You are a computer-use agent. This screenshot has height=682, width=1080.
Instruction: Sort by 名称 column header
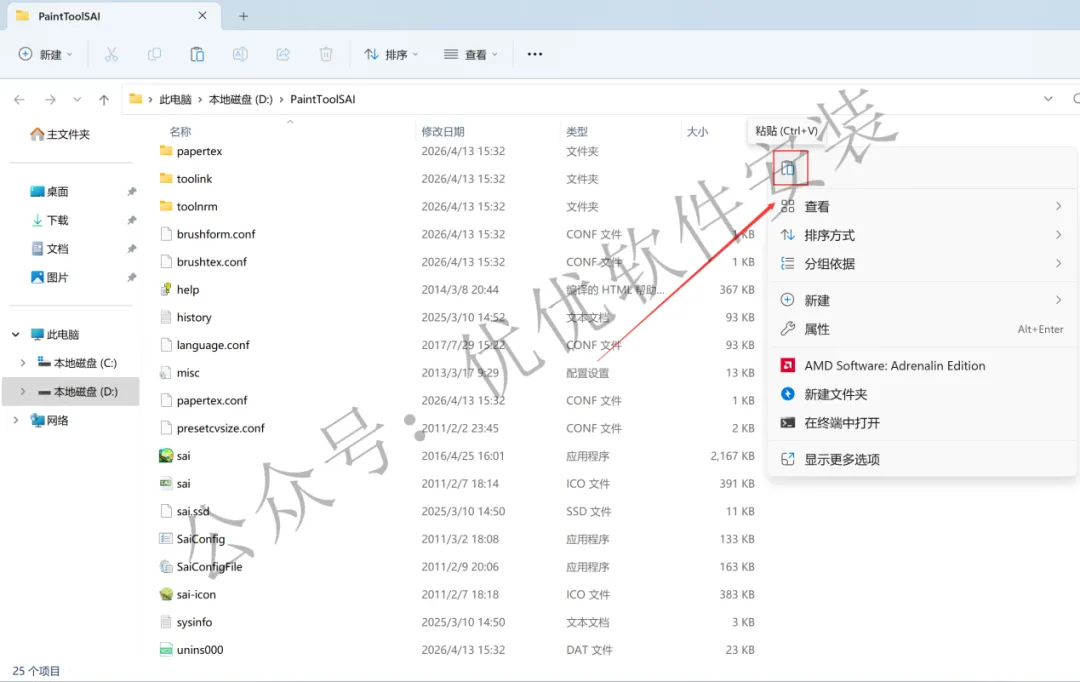(x=180, y=132)
